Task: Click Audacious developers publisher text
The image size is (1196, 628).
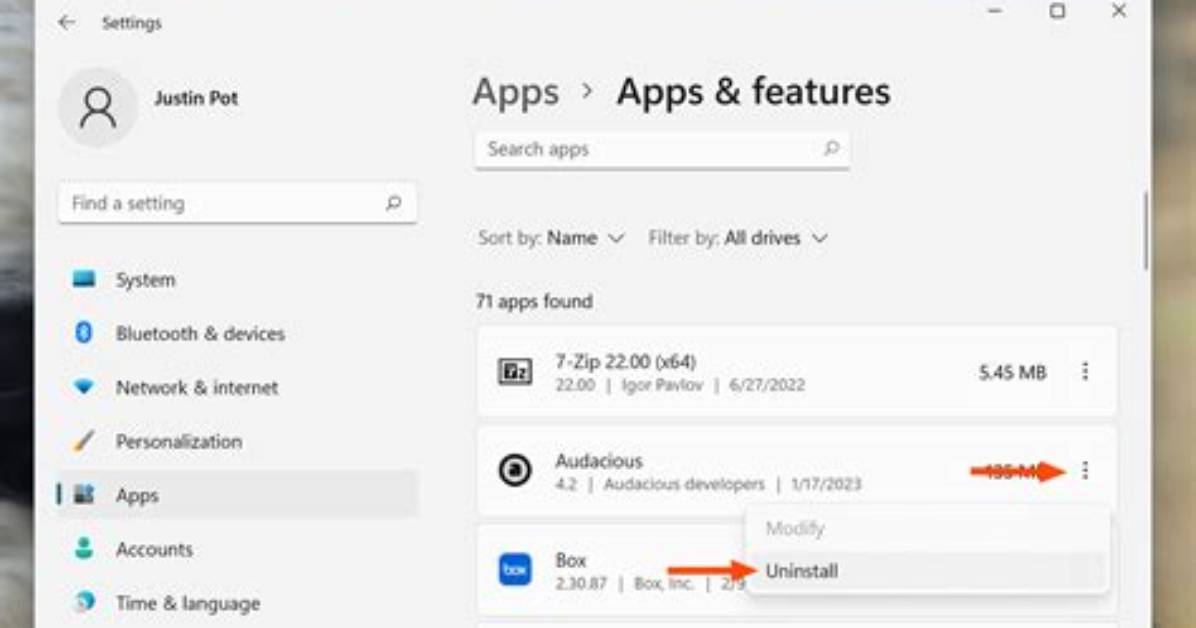Action: pyautogui.click(x=684, y=485)
